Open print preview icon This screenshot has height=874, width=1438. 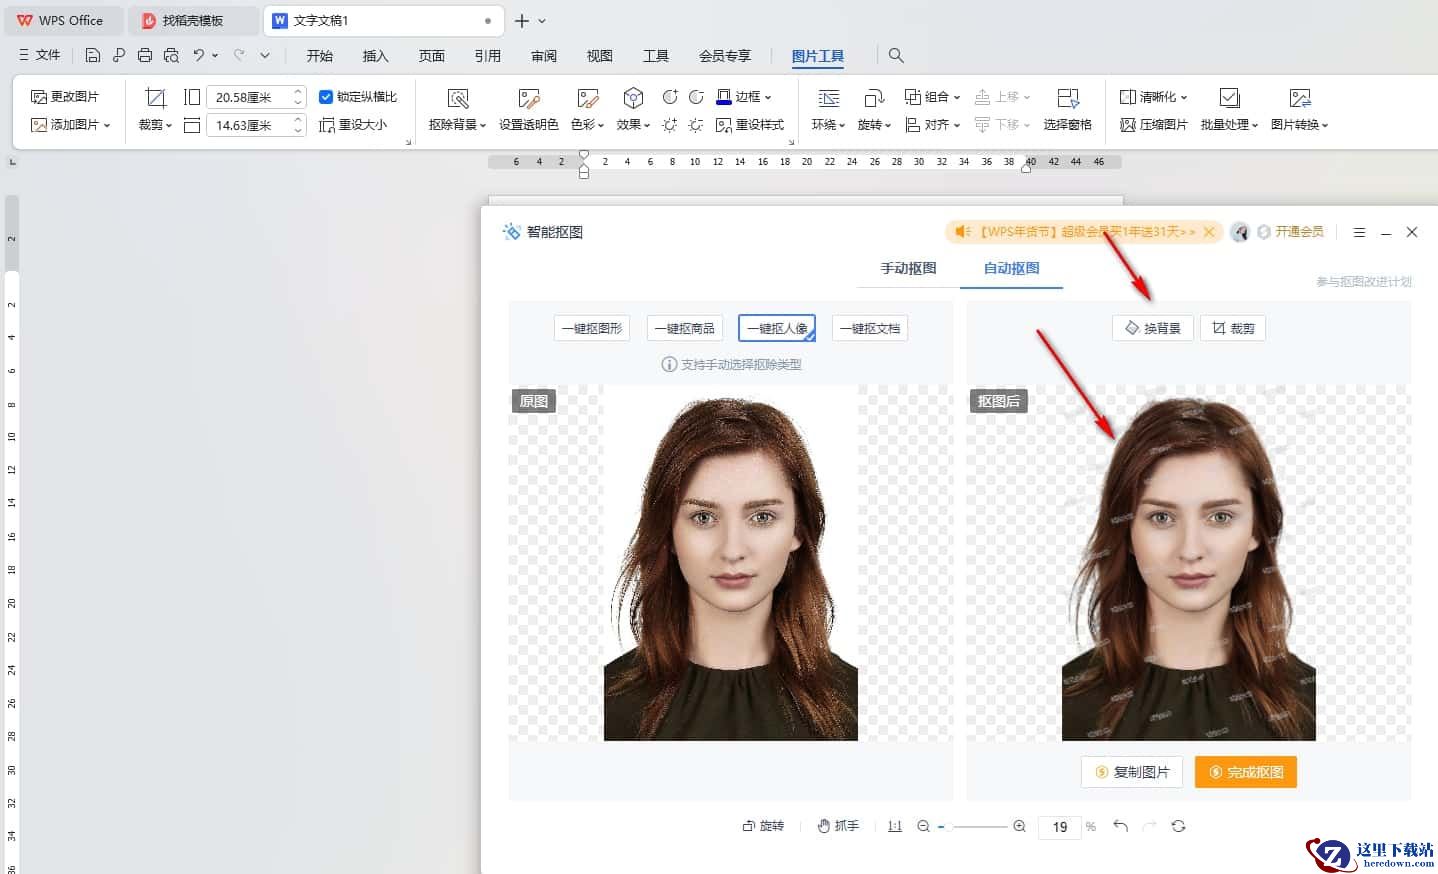[171, 55]
